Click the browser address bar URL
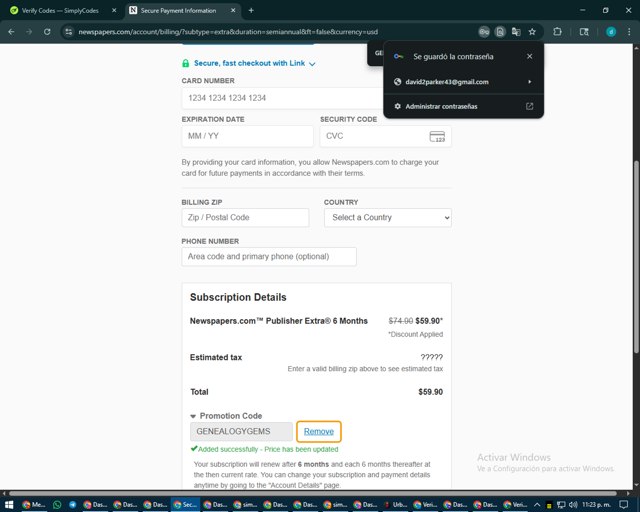 pyautogui.click(x=228, y=32)
